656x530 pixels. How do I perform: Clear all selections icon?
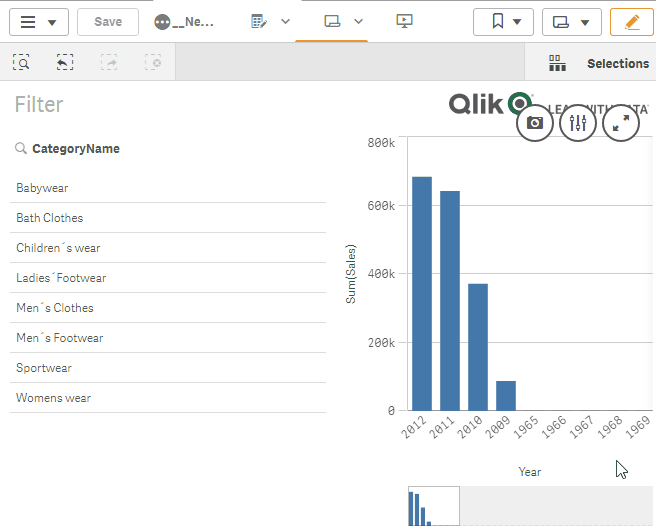coord(153,62)
